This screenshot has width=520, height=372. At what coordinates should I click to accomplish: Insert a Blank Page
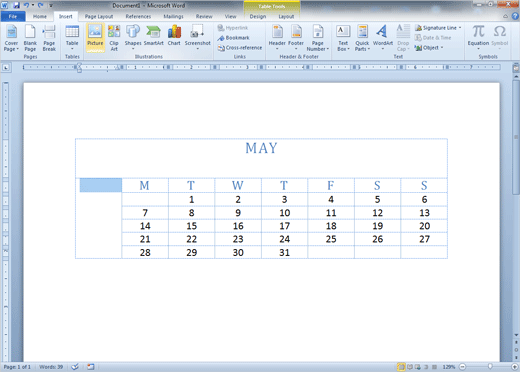pyautogui.click(x=30, y=38)
